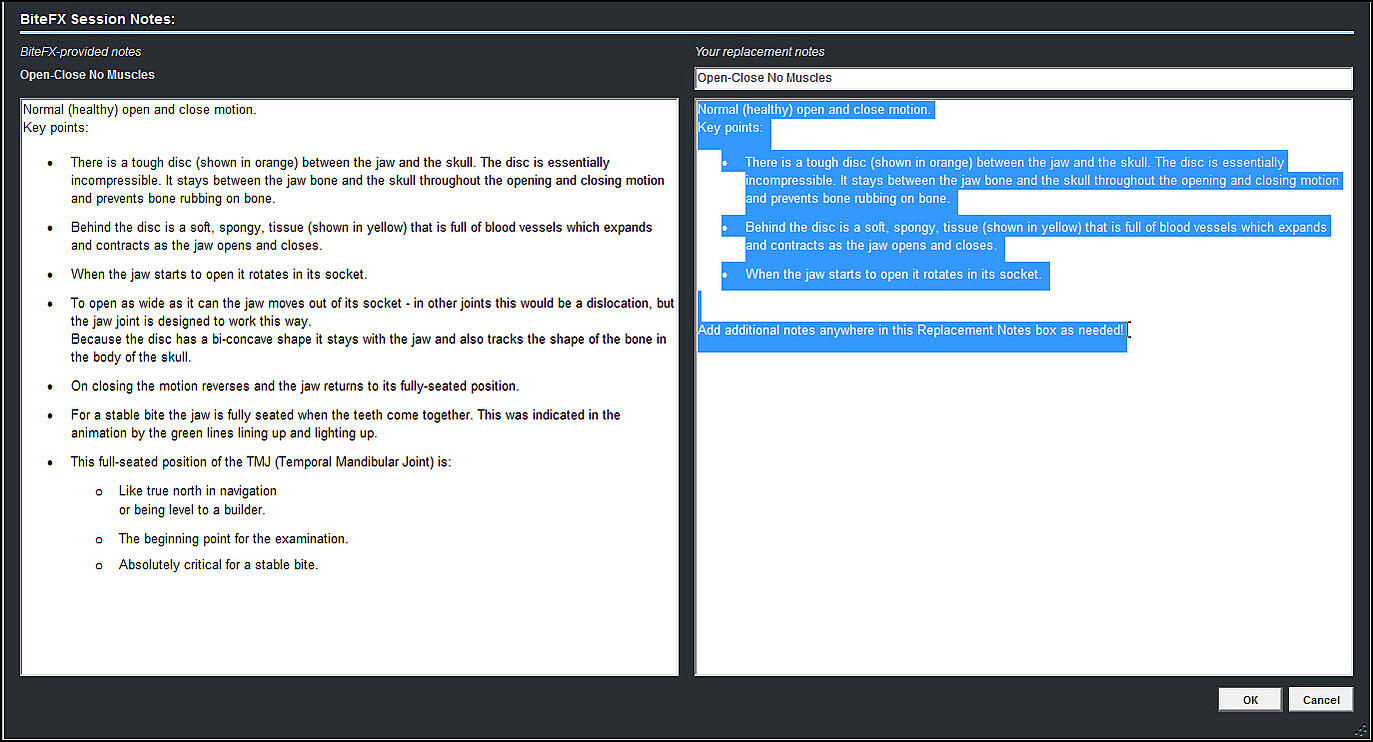Click the OK button
The image size is (1373, 742).
coord(1250,699)
